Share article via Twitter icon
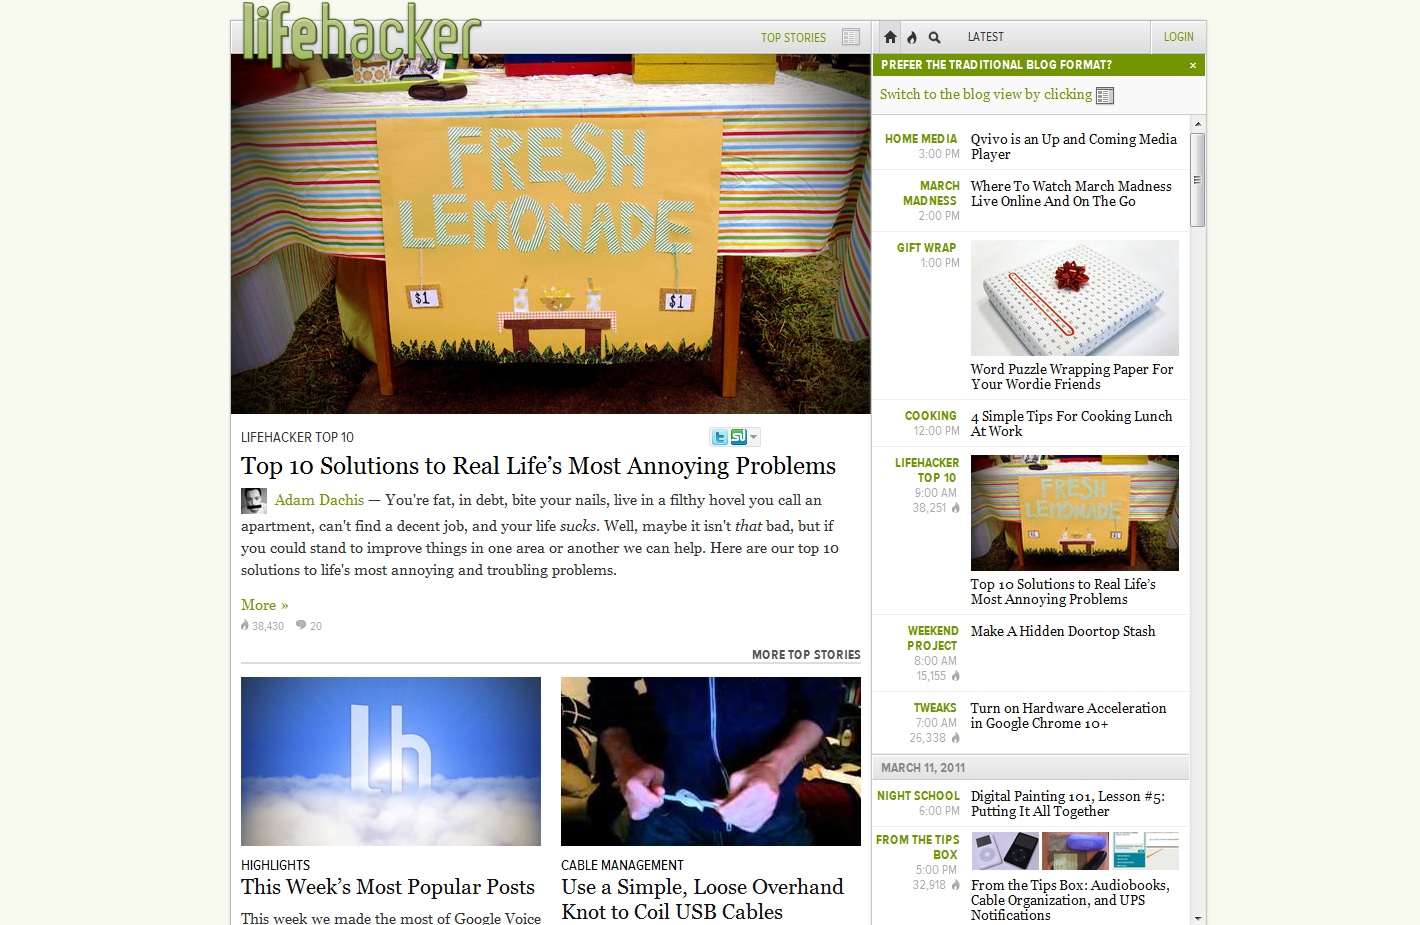The height and width of the screenshot is (925, 1420). 719,437
